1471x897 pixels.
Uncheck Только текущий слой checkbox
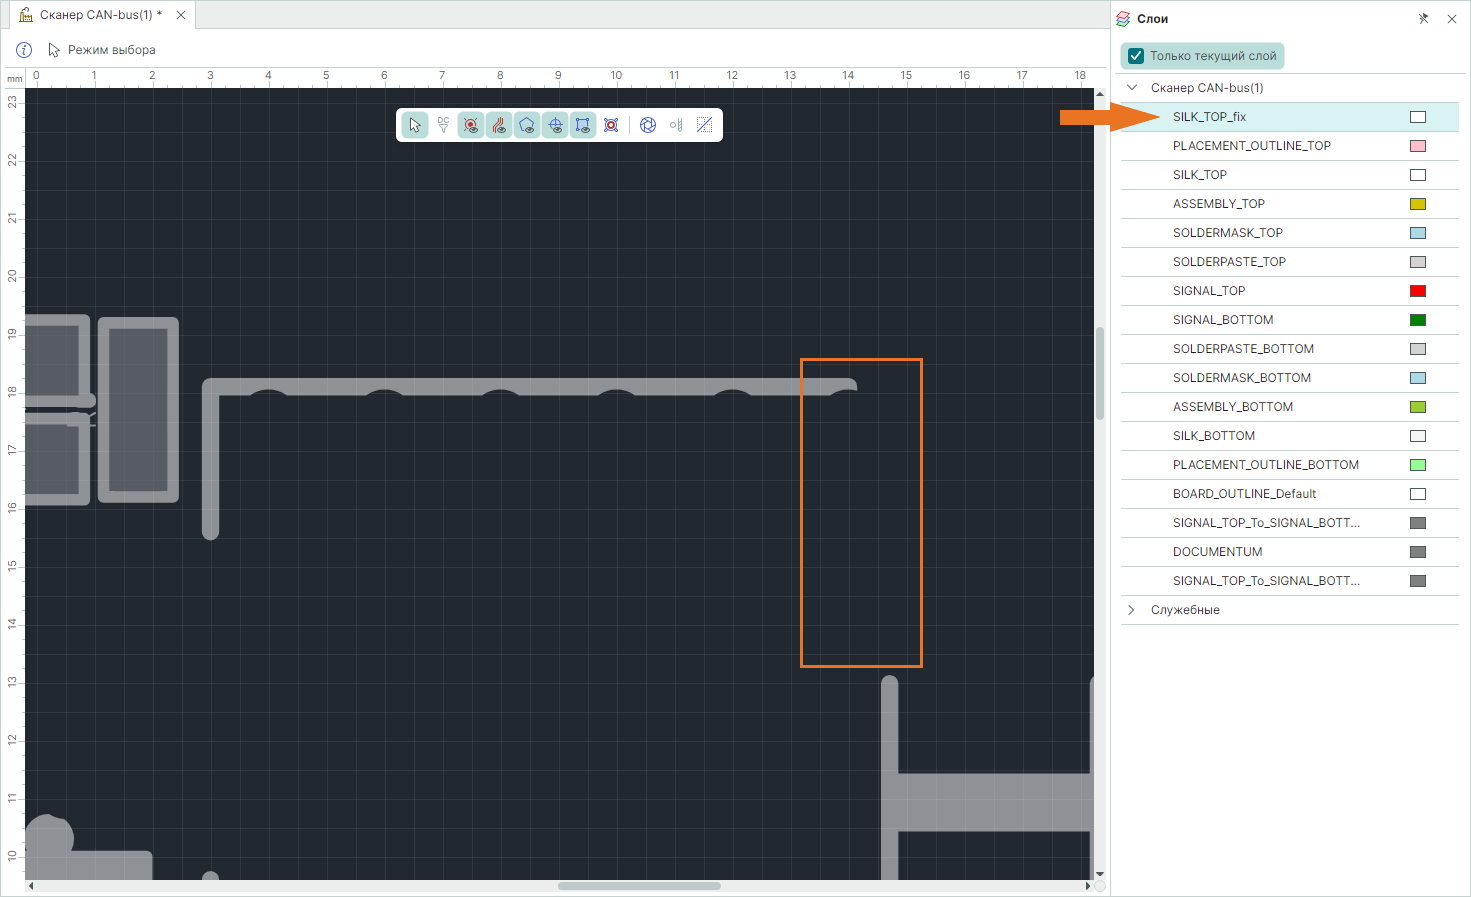[x=1136, y=56]
